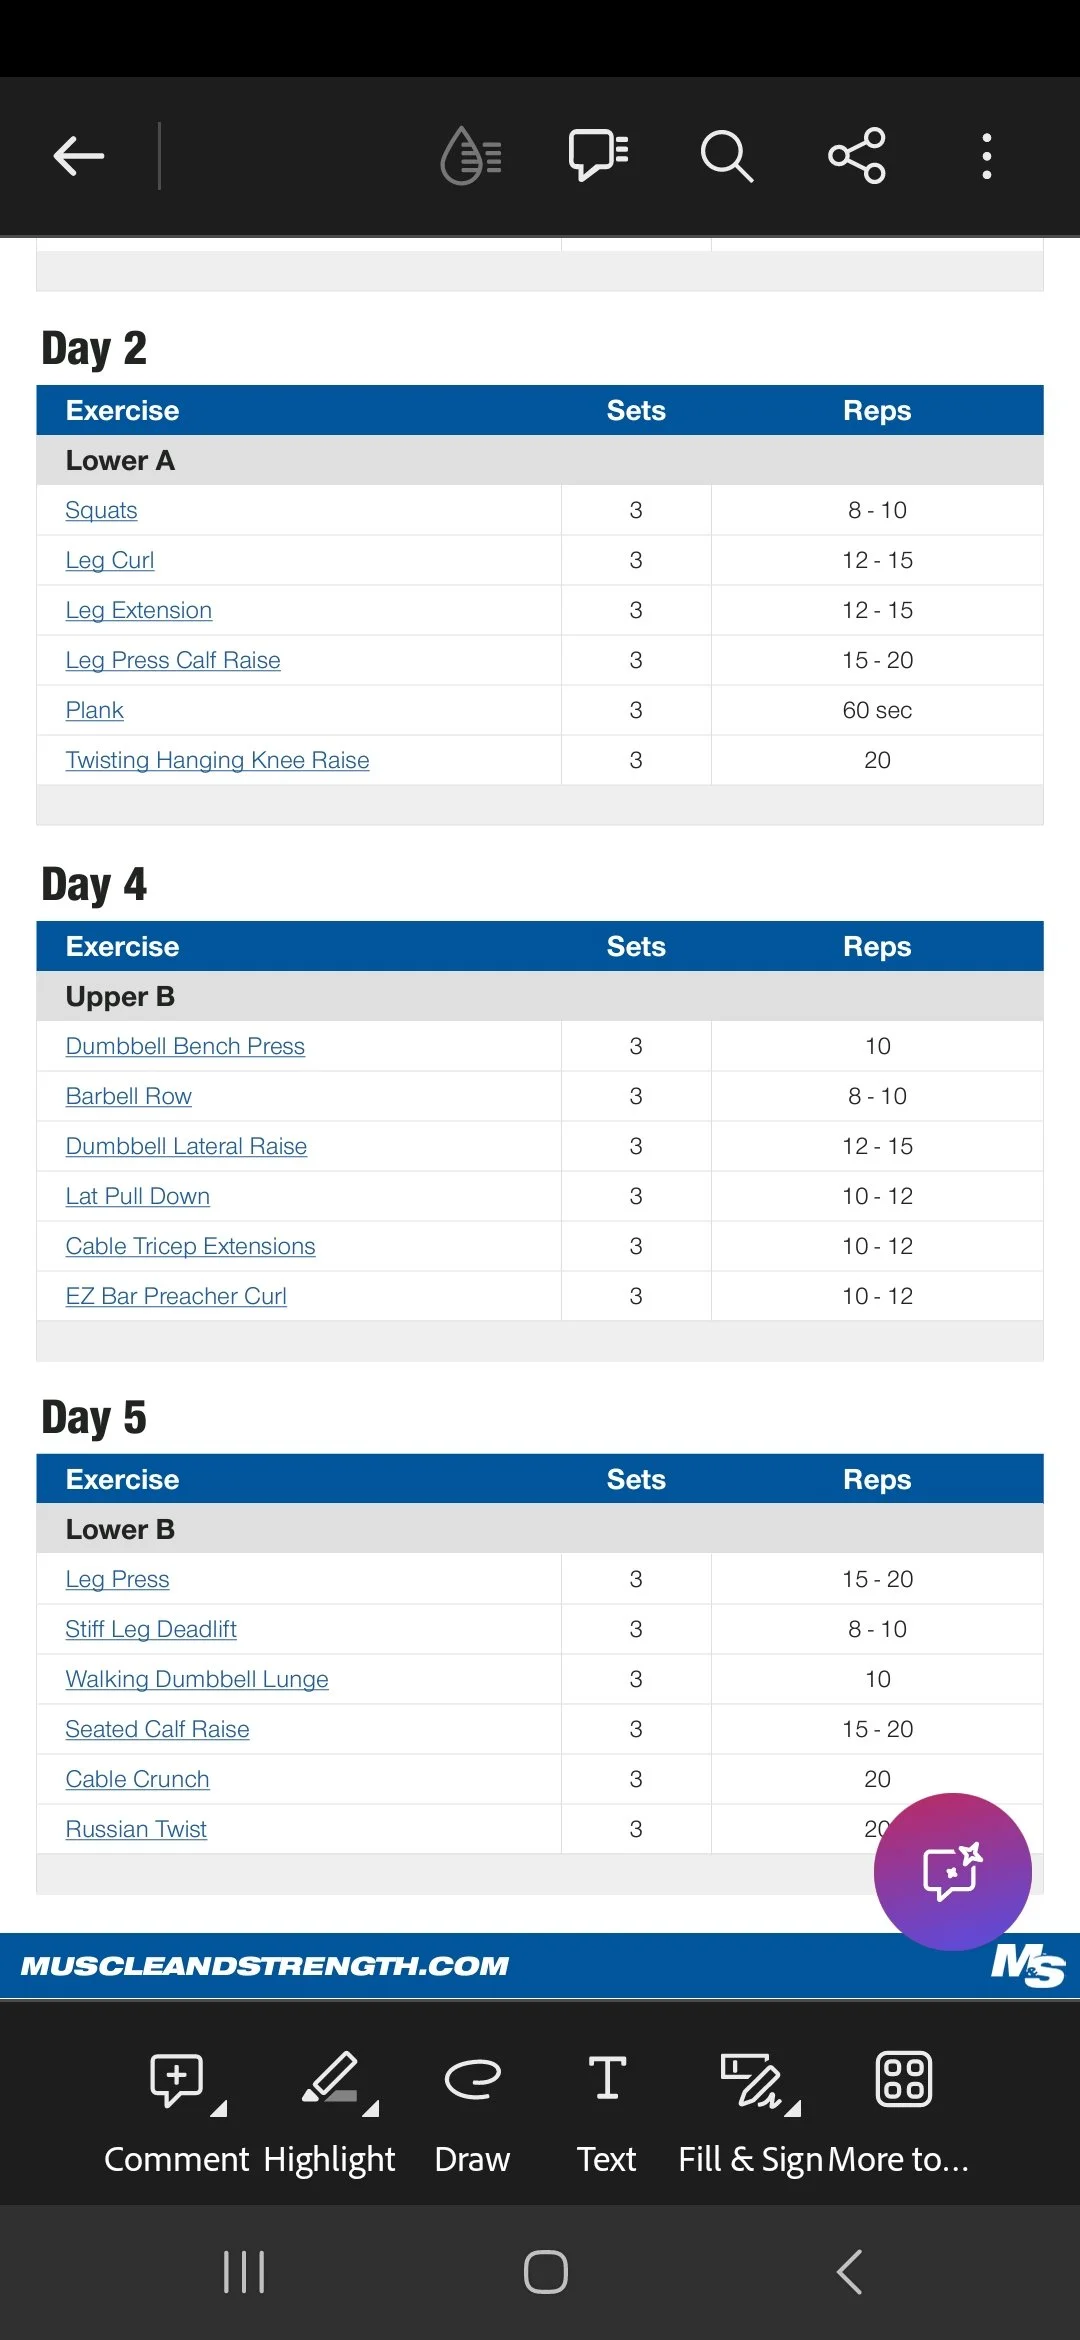Tap the back arrow in top bar
This screenshot has height=2340, width=1080.
(79, 156)
